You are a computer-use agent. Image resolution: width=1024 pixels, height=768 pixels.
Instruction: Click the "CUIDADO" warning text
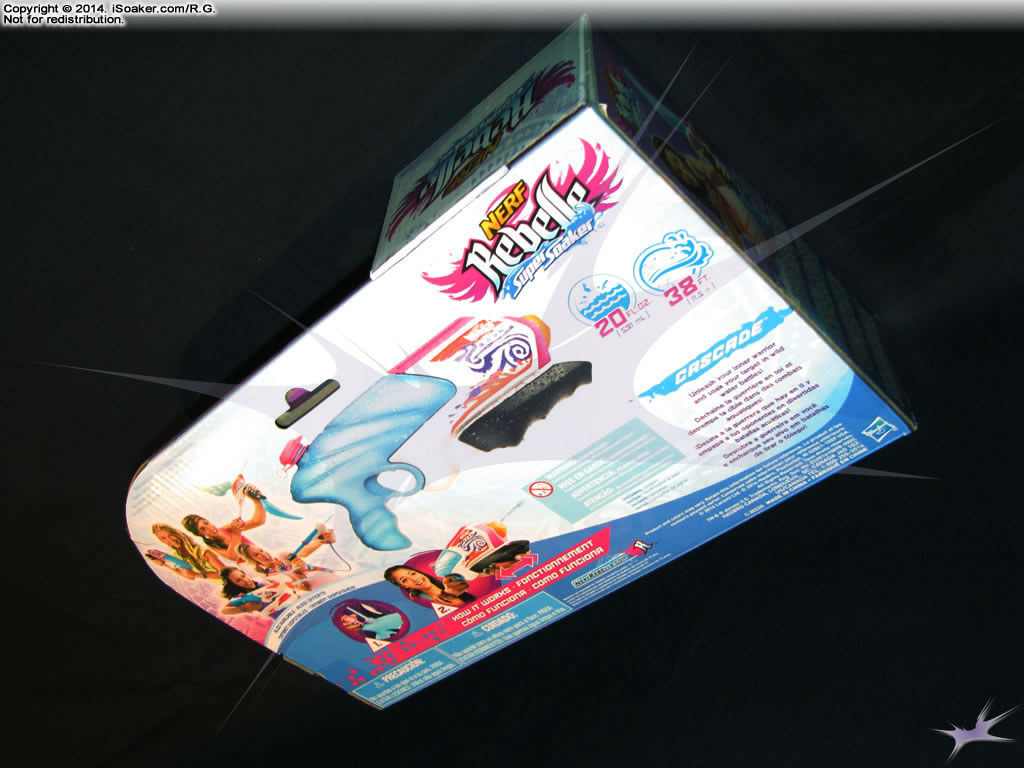pyautogui.click(x=501, y=622)
